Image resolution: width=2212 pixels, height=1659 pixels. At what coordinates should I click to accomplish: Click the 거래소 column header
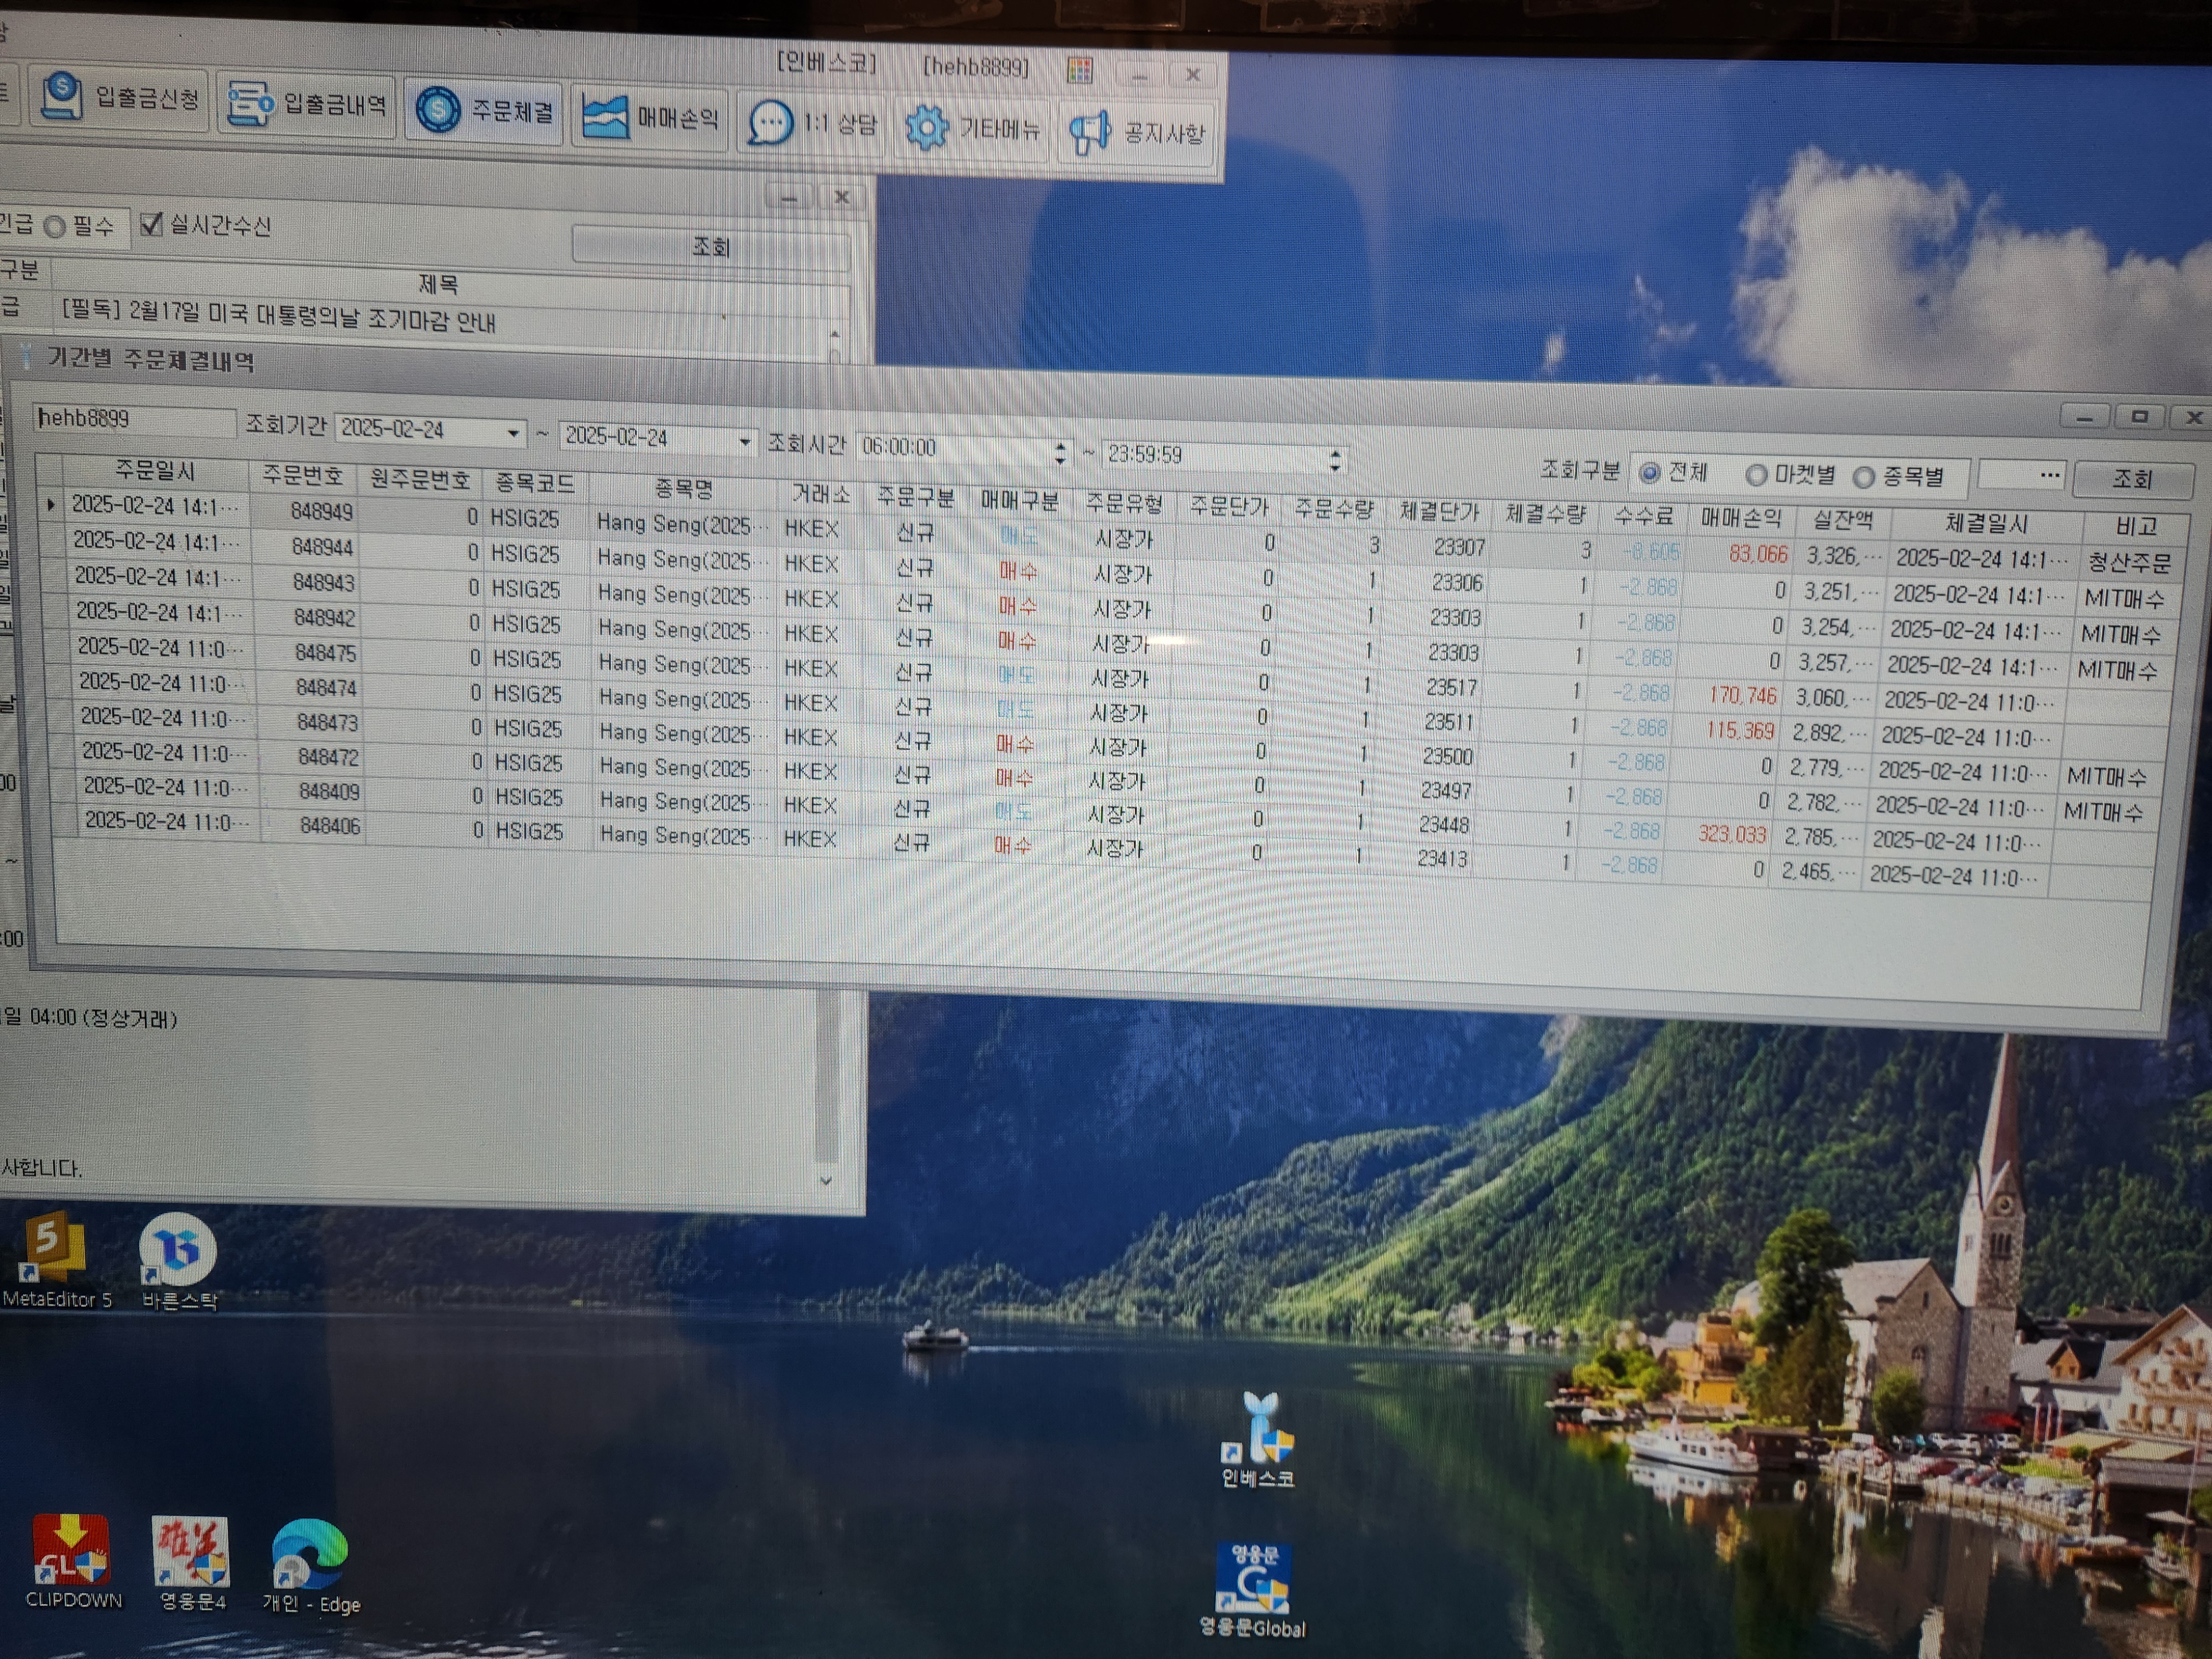(820, 494)
